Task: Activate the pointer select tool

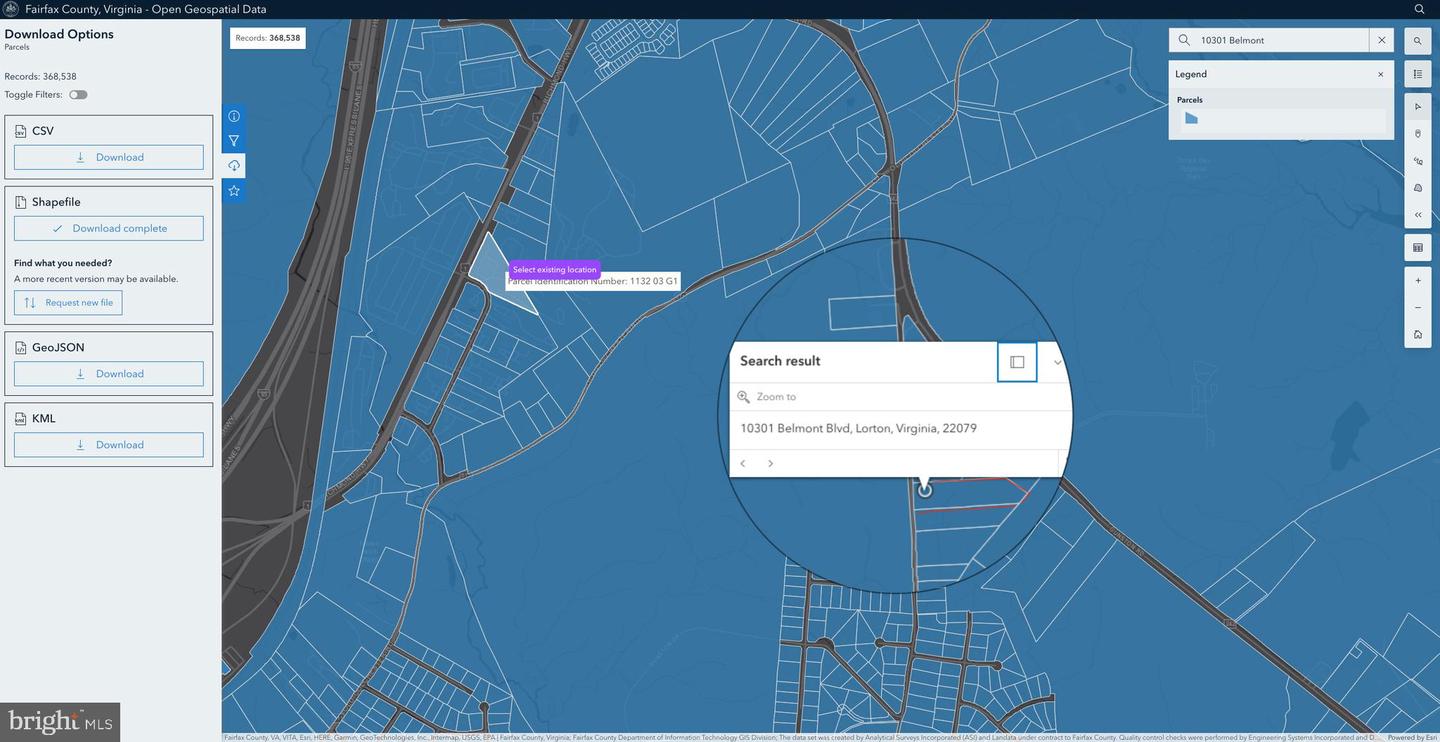Action: coord(1417,107)
